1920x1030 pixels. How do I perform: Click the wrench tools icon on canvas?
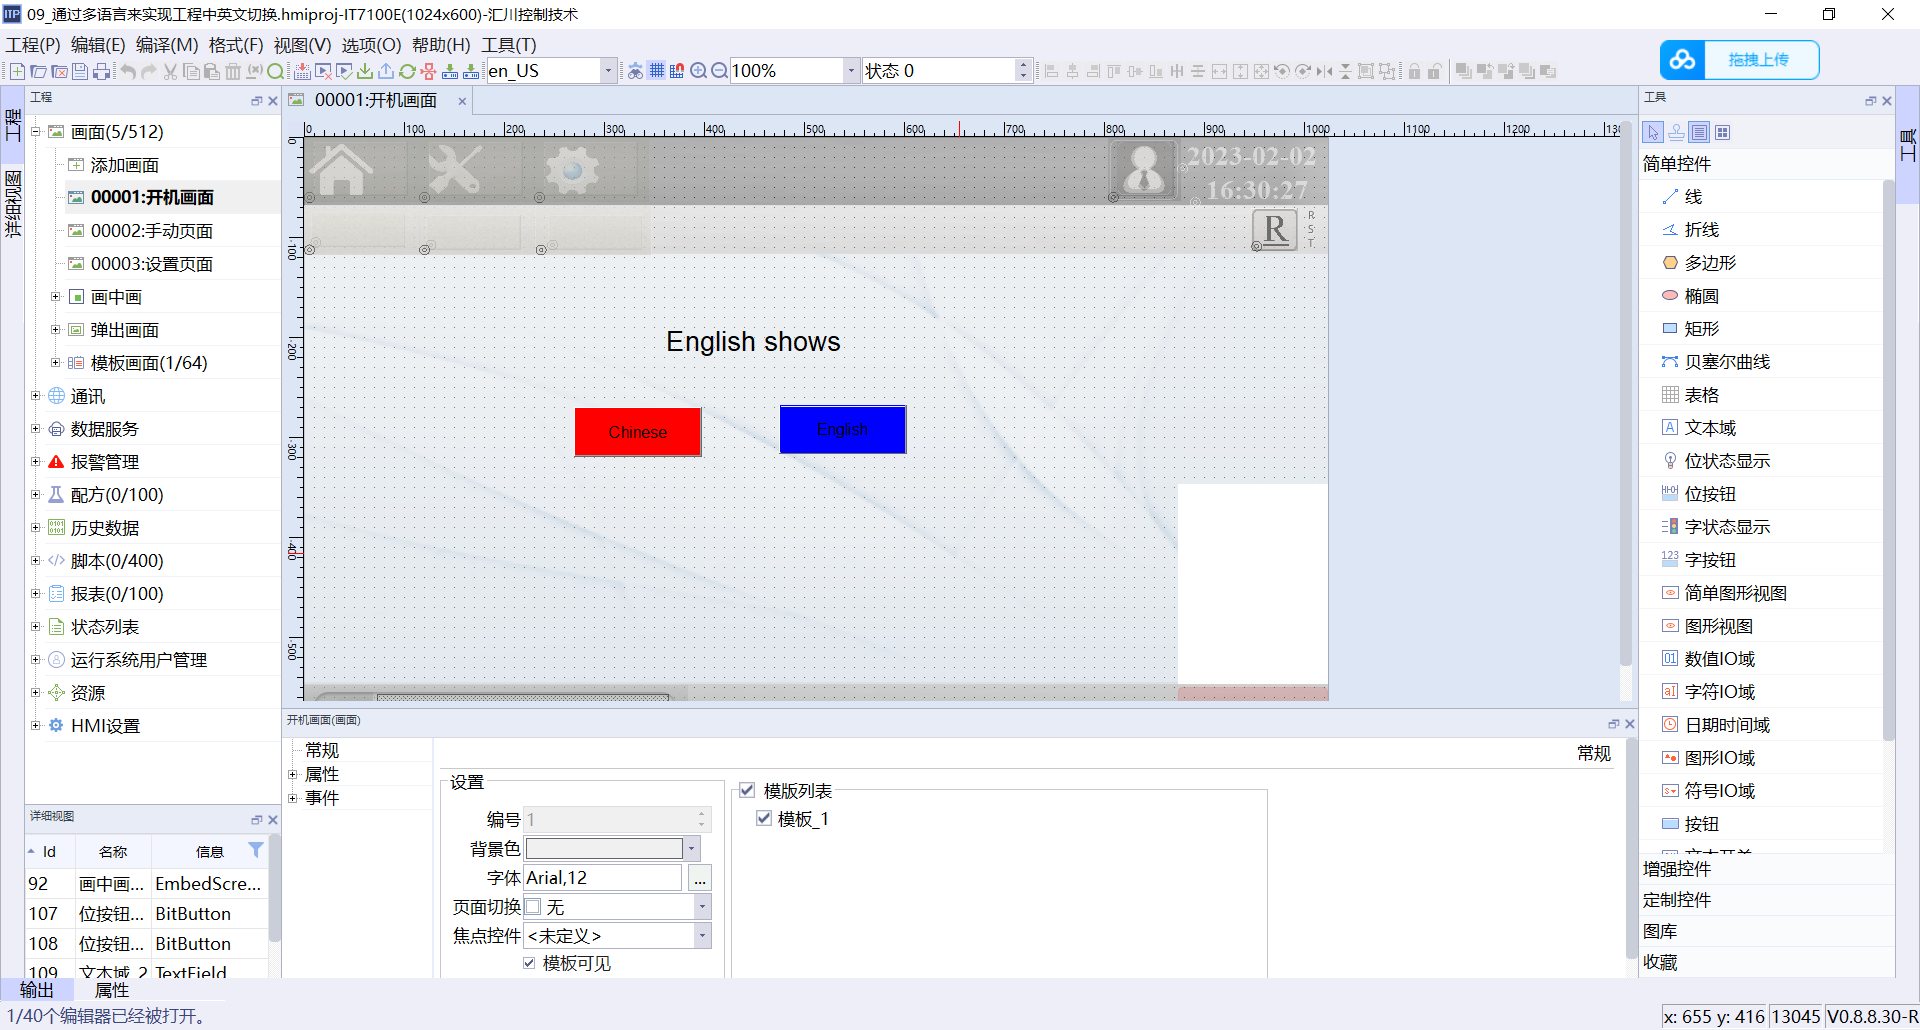tap(455, 169)
